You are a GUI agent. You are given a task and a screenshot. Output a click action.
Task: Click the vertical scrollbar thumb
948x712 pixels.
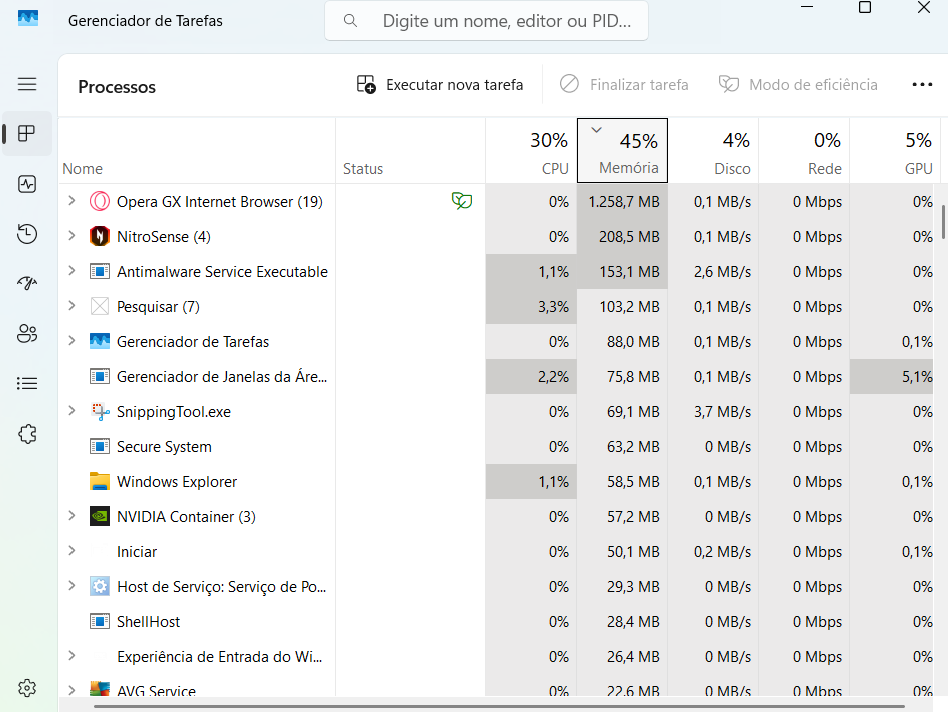943,222
